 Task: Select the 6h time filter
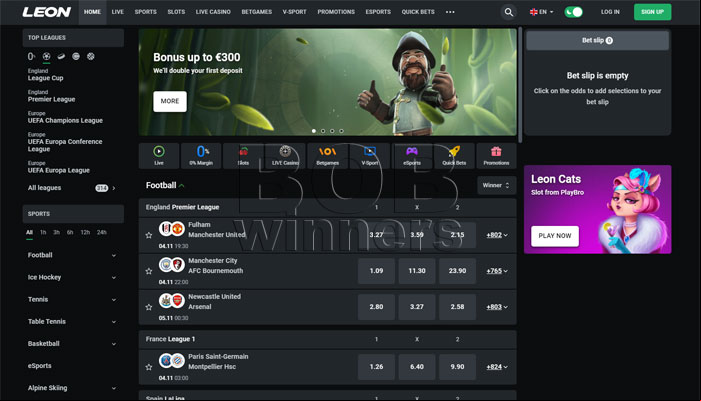point(70,232)
